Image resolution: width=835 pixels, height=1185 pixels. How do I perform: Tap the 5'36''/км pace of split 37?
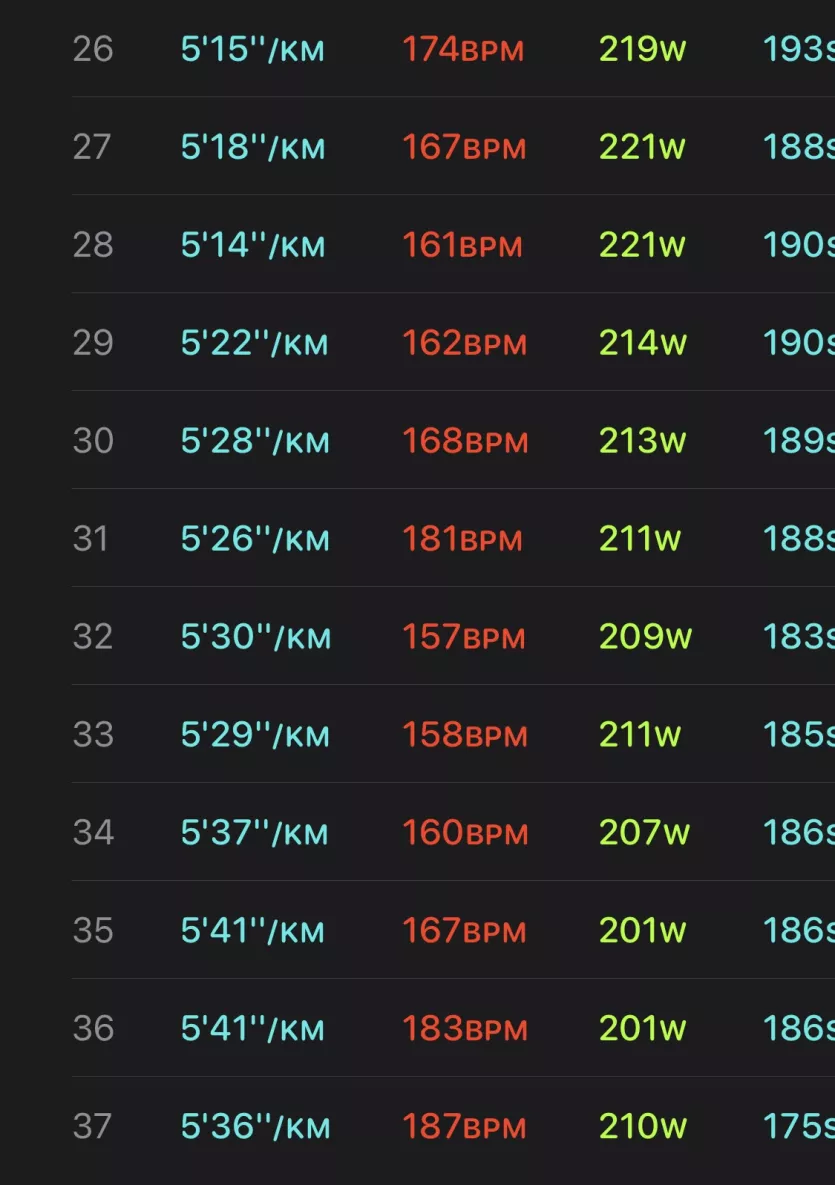tap(255, 1126)
